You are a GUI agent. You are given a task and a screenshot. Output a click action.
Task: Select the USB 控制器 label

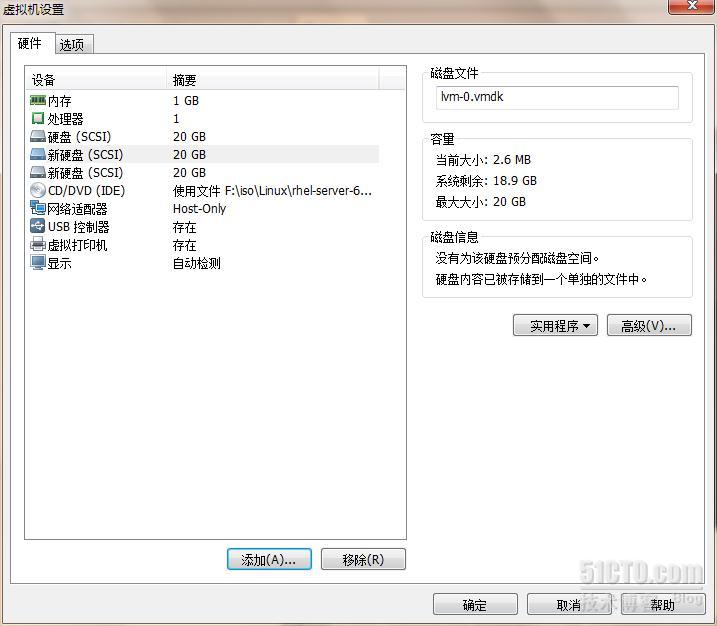pyautogui.click(x=79, y=227)
